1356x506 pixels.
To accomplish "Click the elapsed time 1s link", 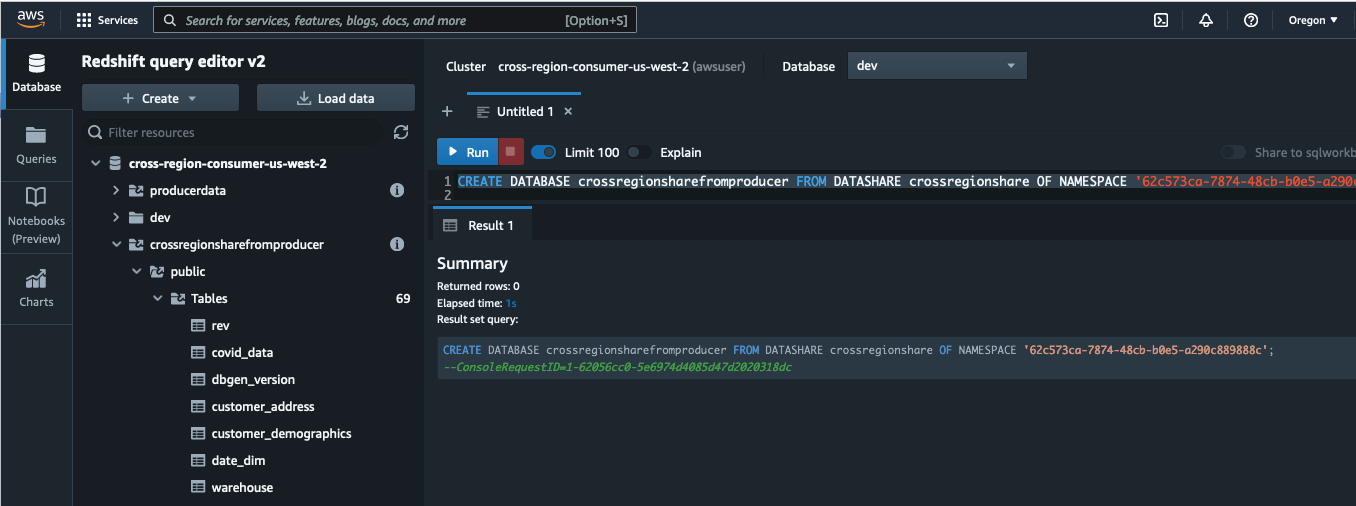I will point(511,303).
